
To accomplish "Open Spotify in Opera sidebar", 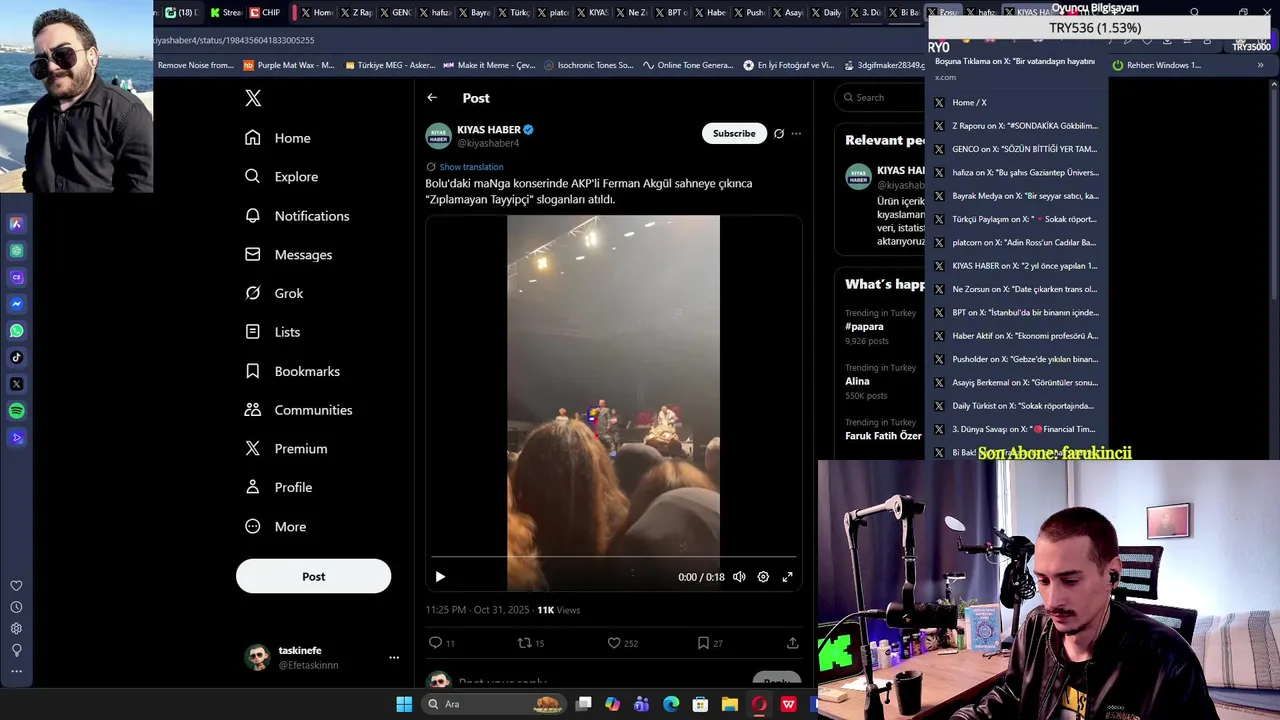I will pos(16,411).
